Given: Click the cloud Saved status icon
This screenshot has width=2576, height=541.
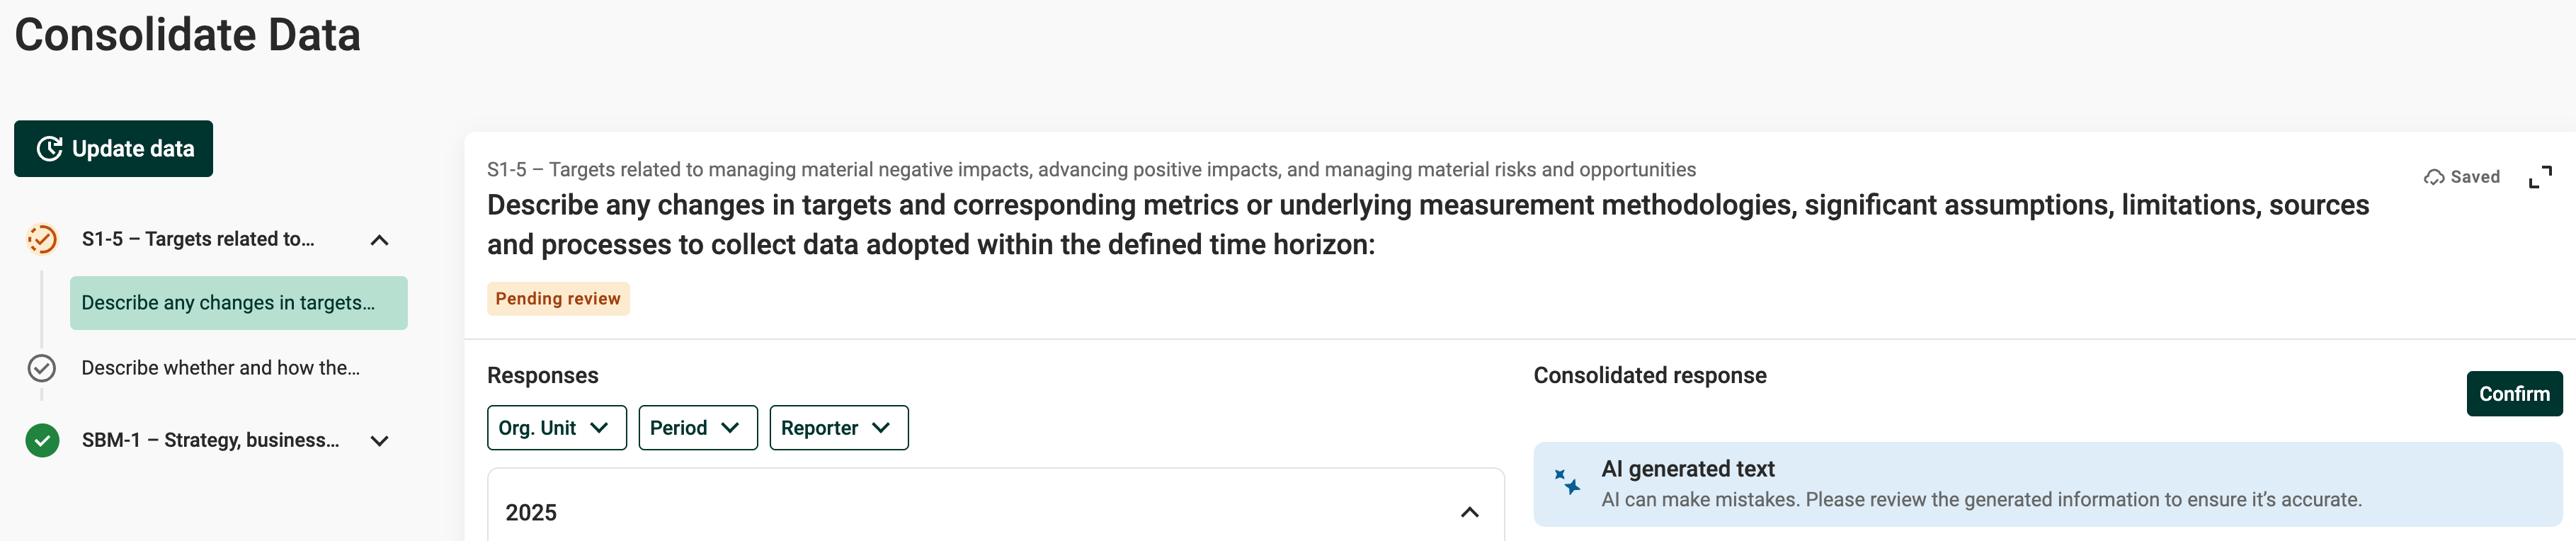Looking at the screenshot, I should (x=2433, y=177).
